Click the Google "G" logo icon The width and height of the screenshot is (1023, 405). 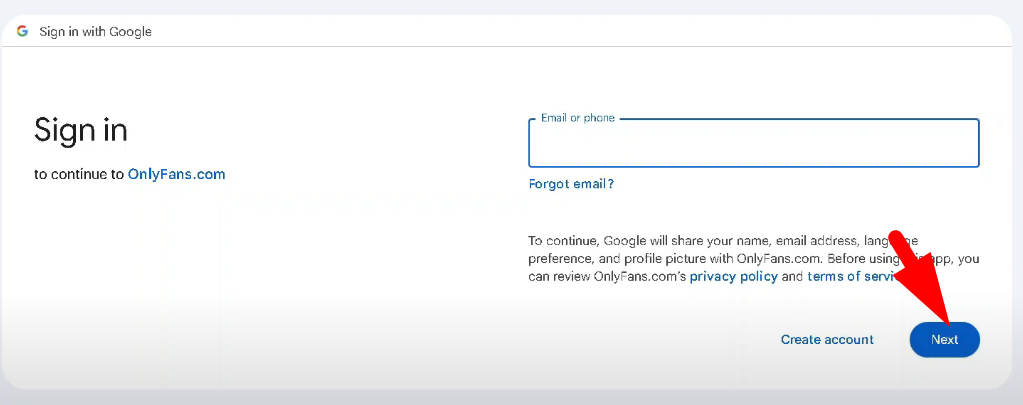(22, 31)
